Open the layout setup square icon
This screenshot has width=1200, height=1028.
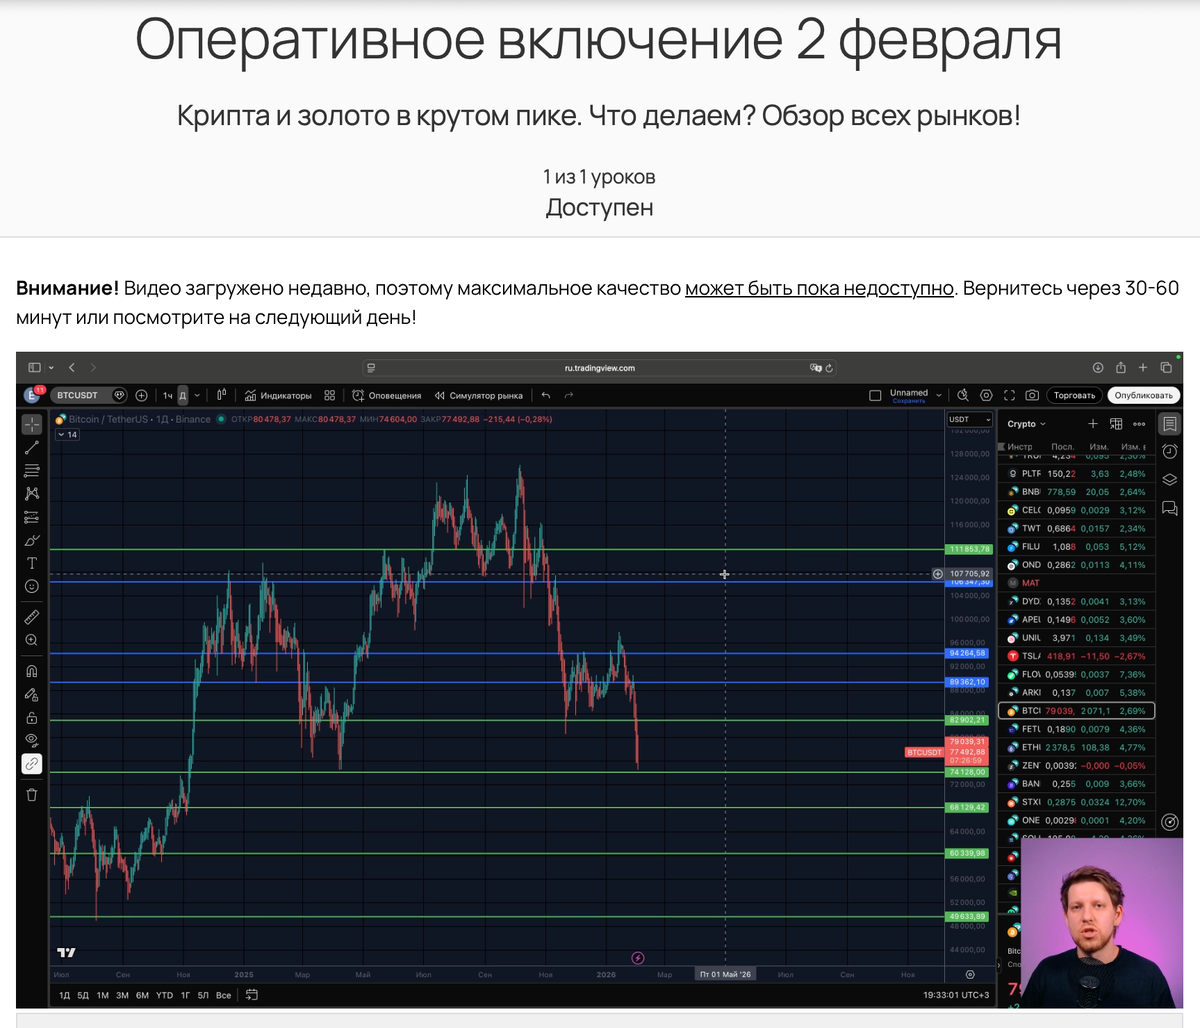pos(875,395)
